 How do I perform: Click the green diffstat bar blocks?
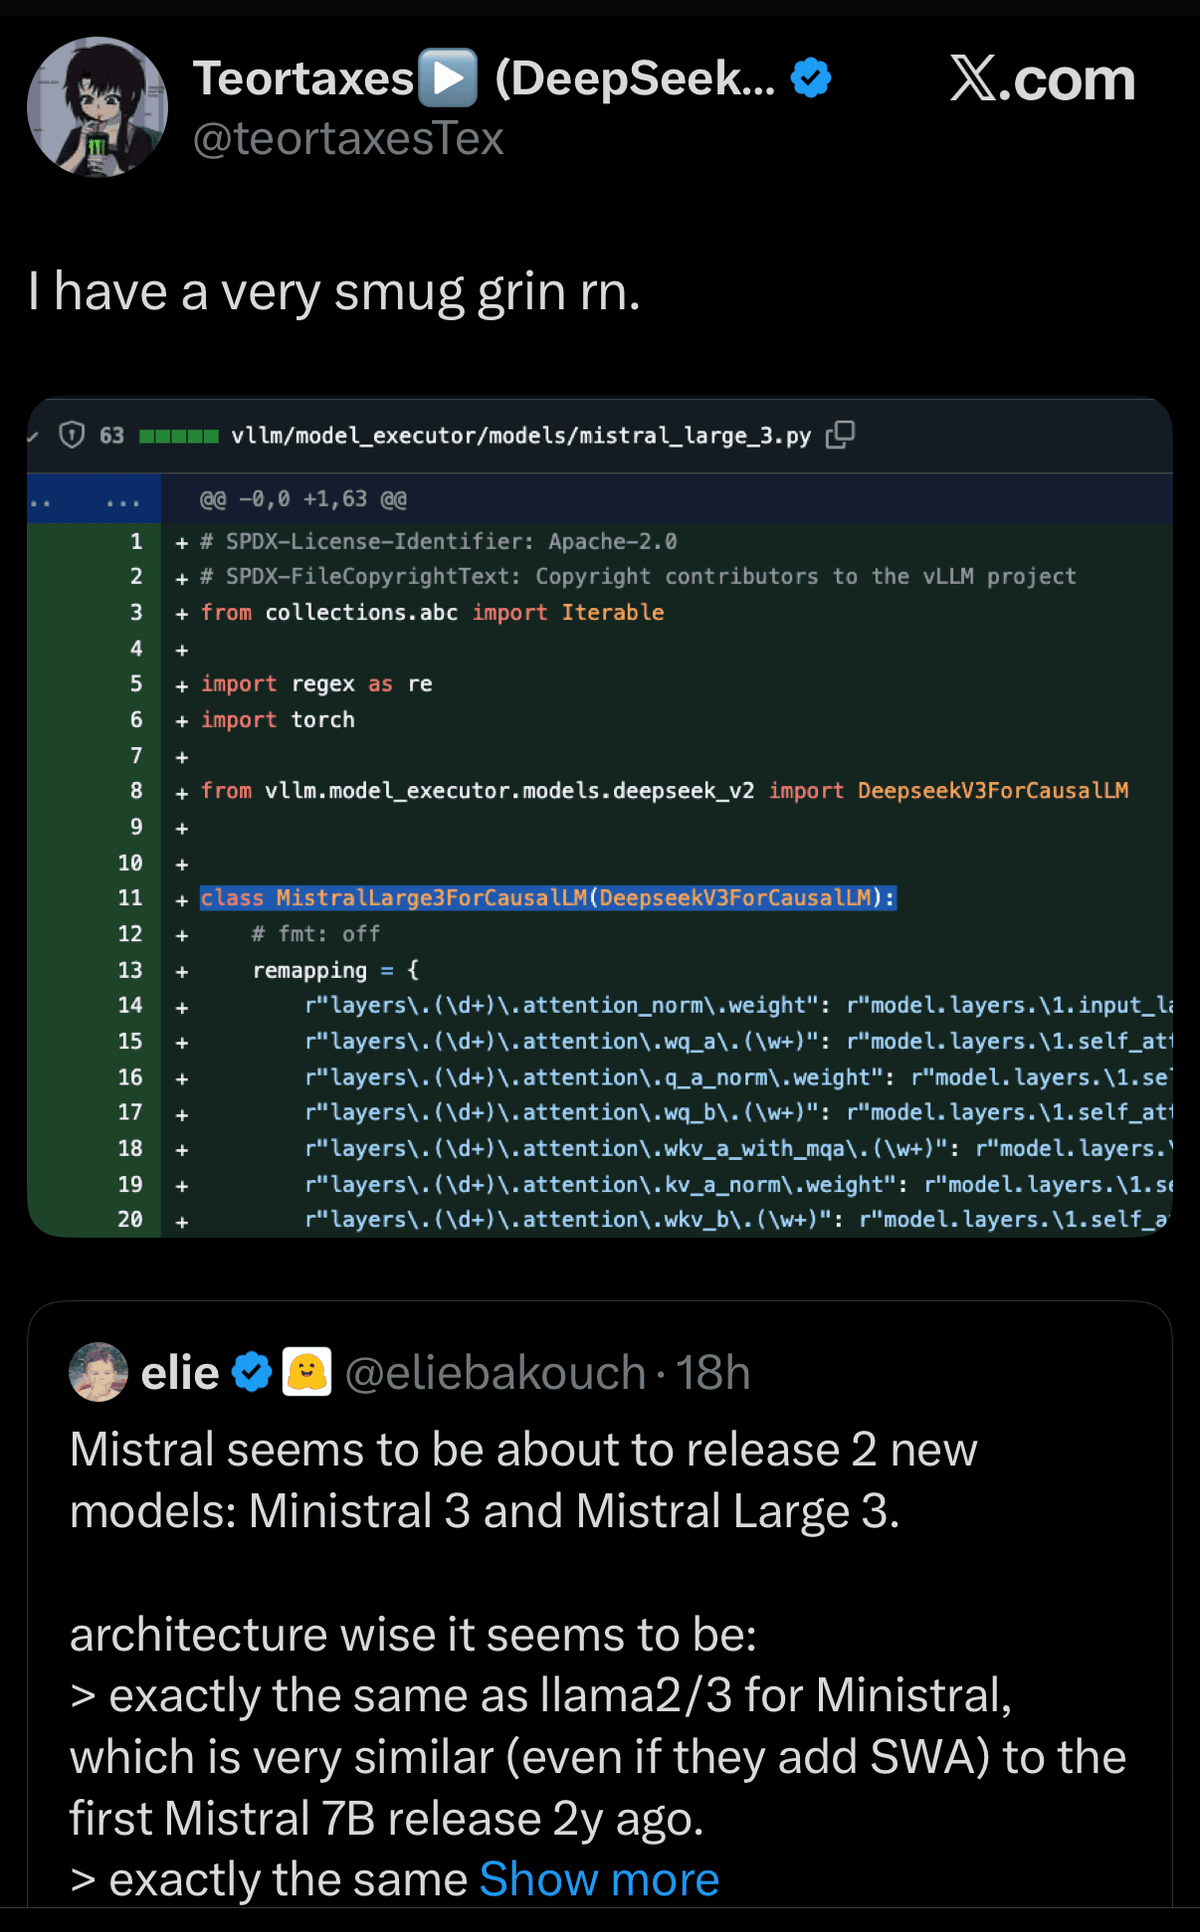(178, 436)
